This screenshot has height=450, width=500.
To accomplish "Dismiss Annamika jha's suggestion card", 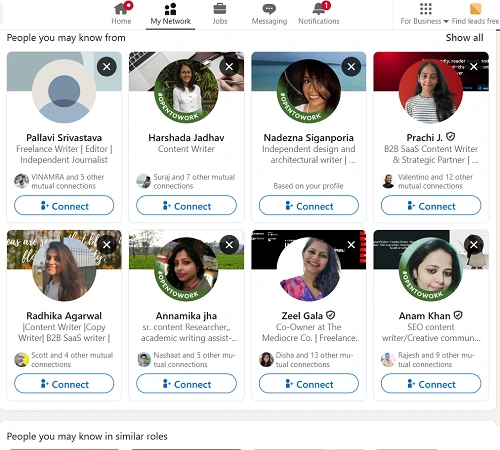I will [229, 245].
